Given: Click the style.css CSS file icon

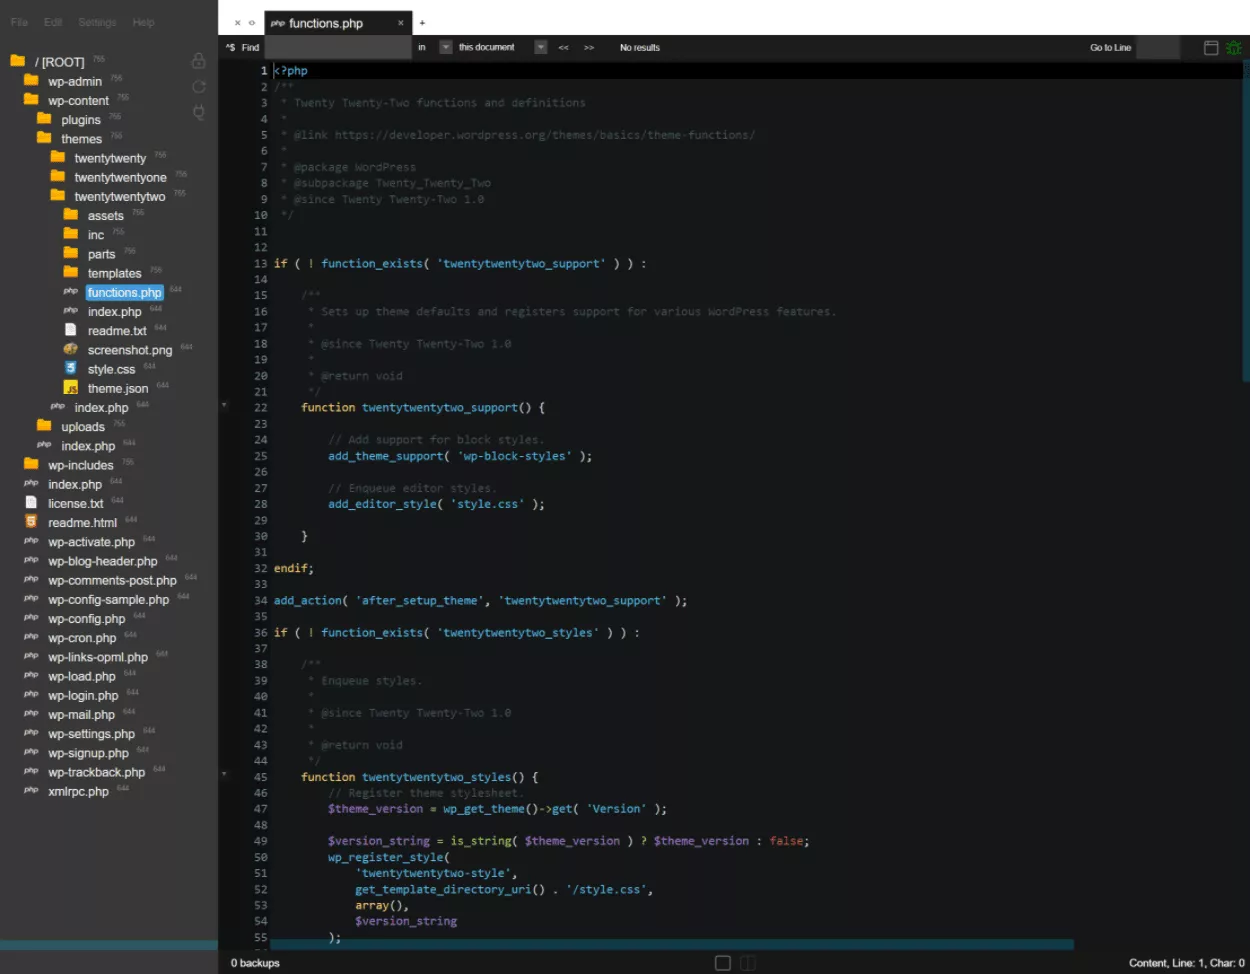Looking at the screenshot, I should (x=70, y=368).
